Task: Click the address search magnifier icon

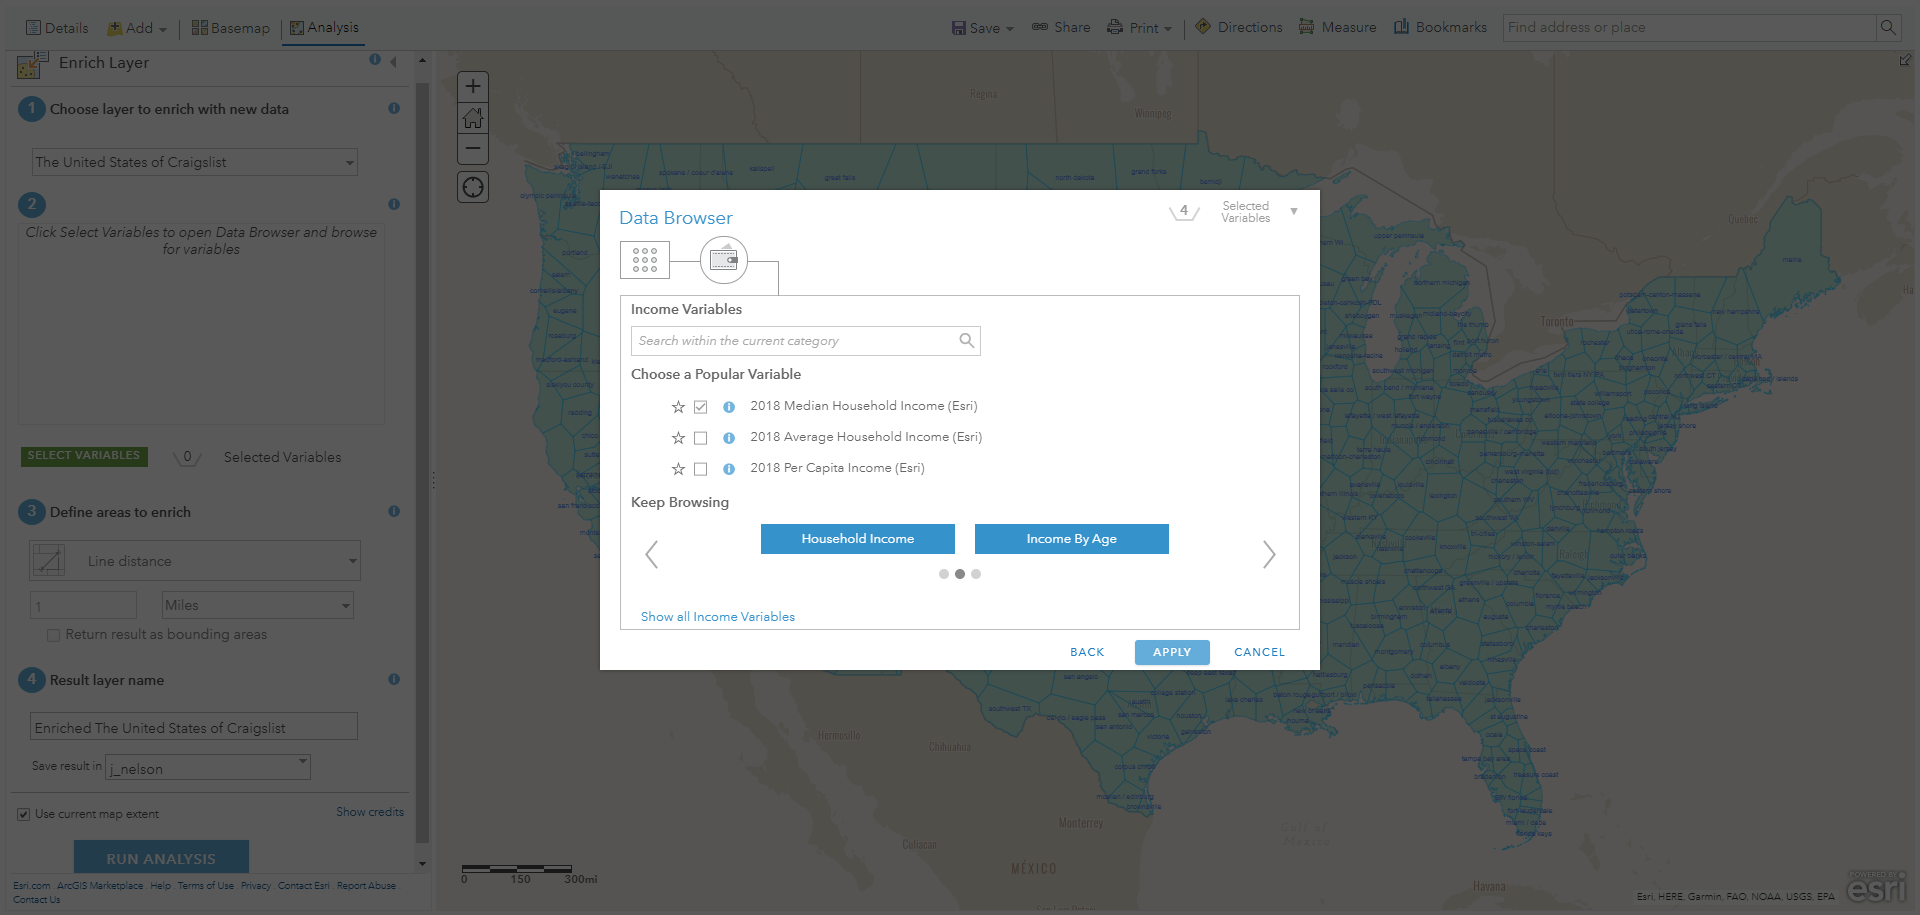Action: [x=1888, y=28]
